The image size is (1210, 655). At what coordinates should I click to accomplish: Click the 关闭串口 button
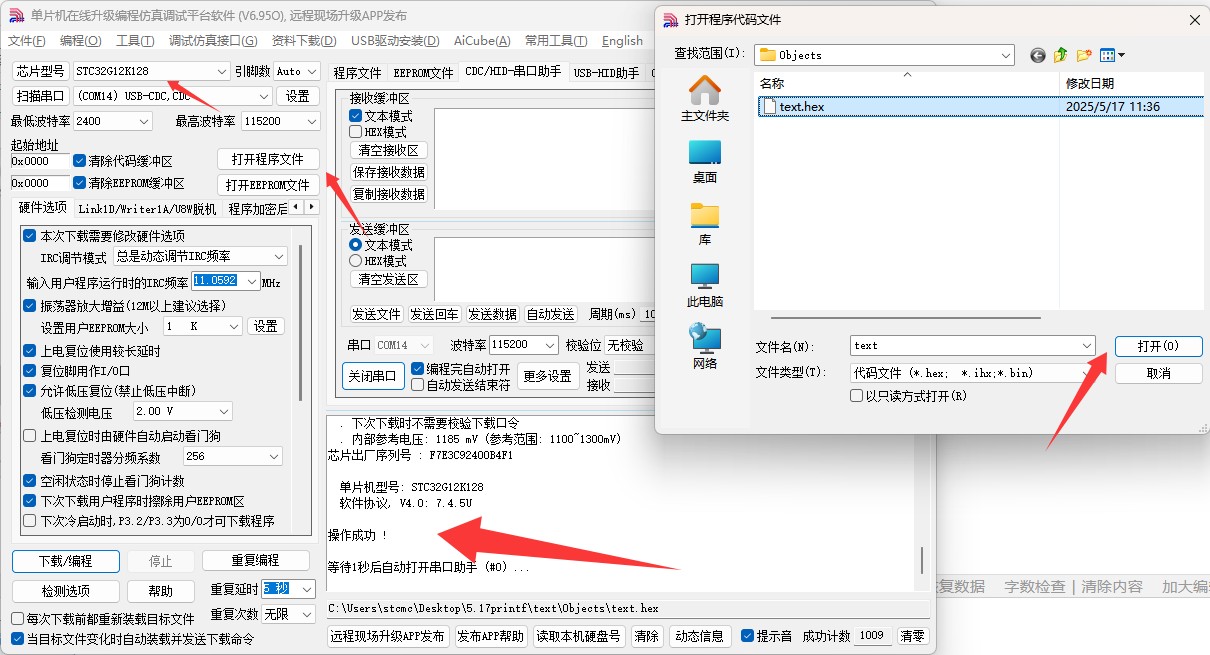click(371, 377)
